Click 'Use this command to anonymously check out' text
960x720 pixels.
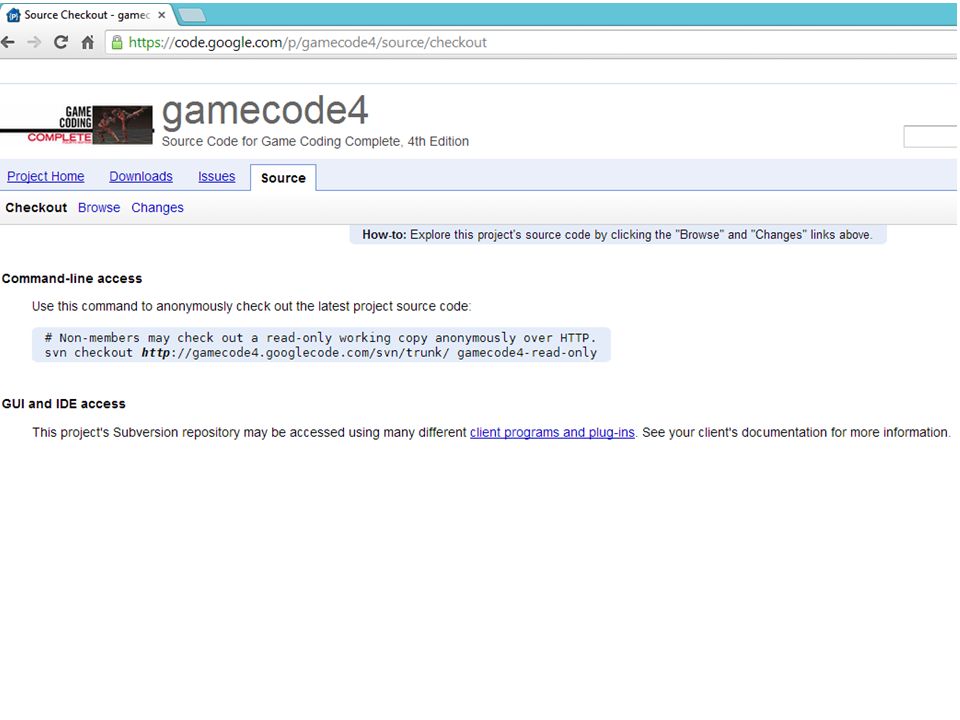(252, 306)
